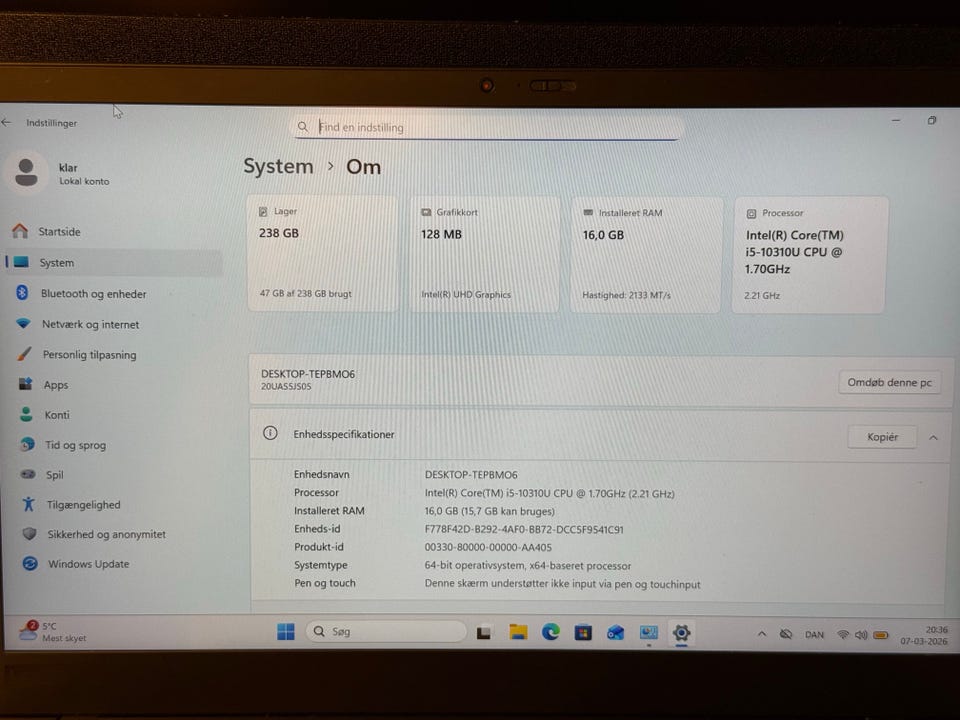The image size is (960, 720).
Task: Show hidden system tray icons
Action: pos(762,634)
